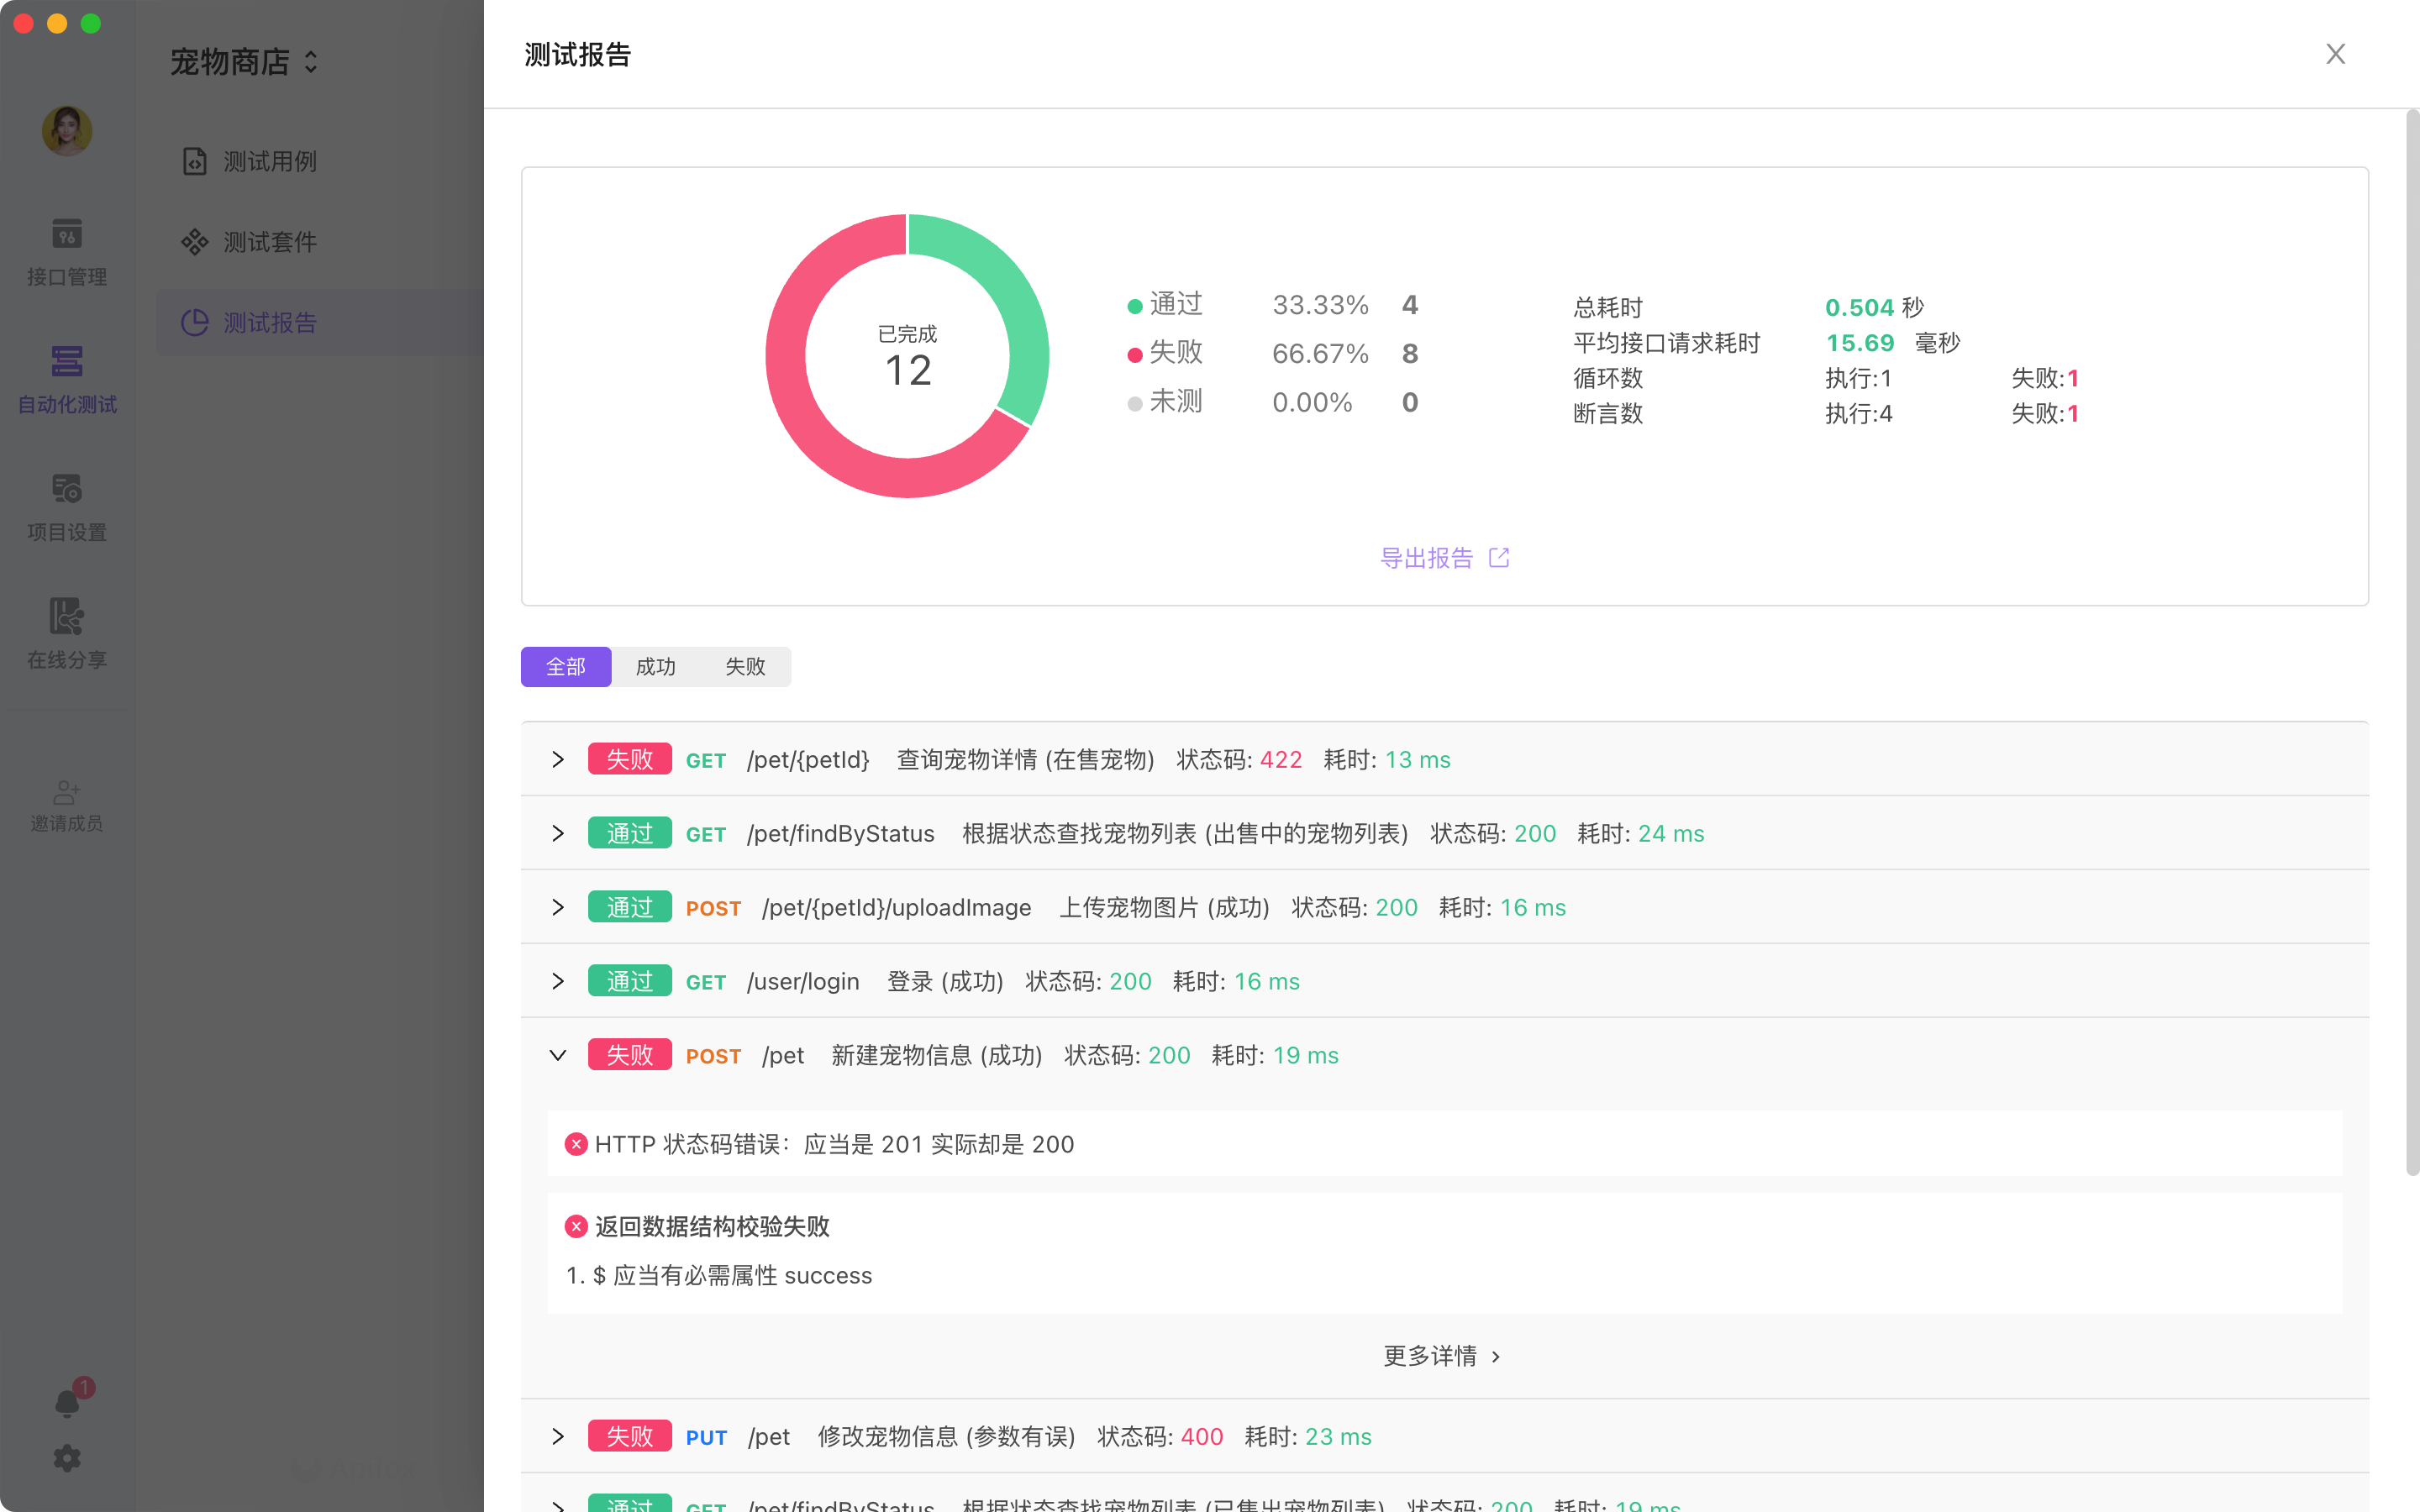Click macOS yellow minimize window button

(57, 23)
